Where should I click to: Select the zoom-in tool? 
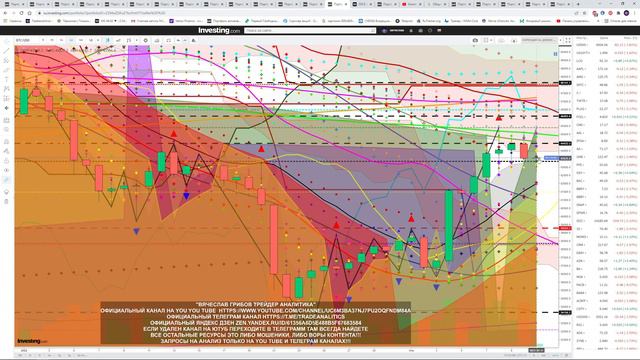7,130
